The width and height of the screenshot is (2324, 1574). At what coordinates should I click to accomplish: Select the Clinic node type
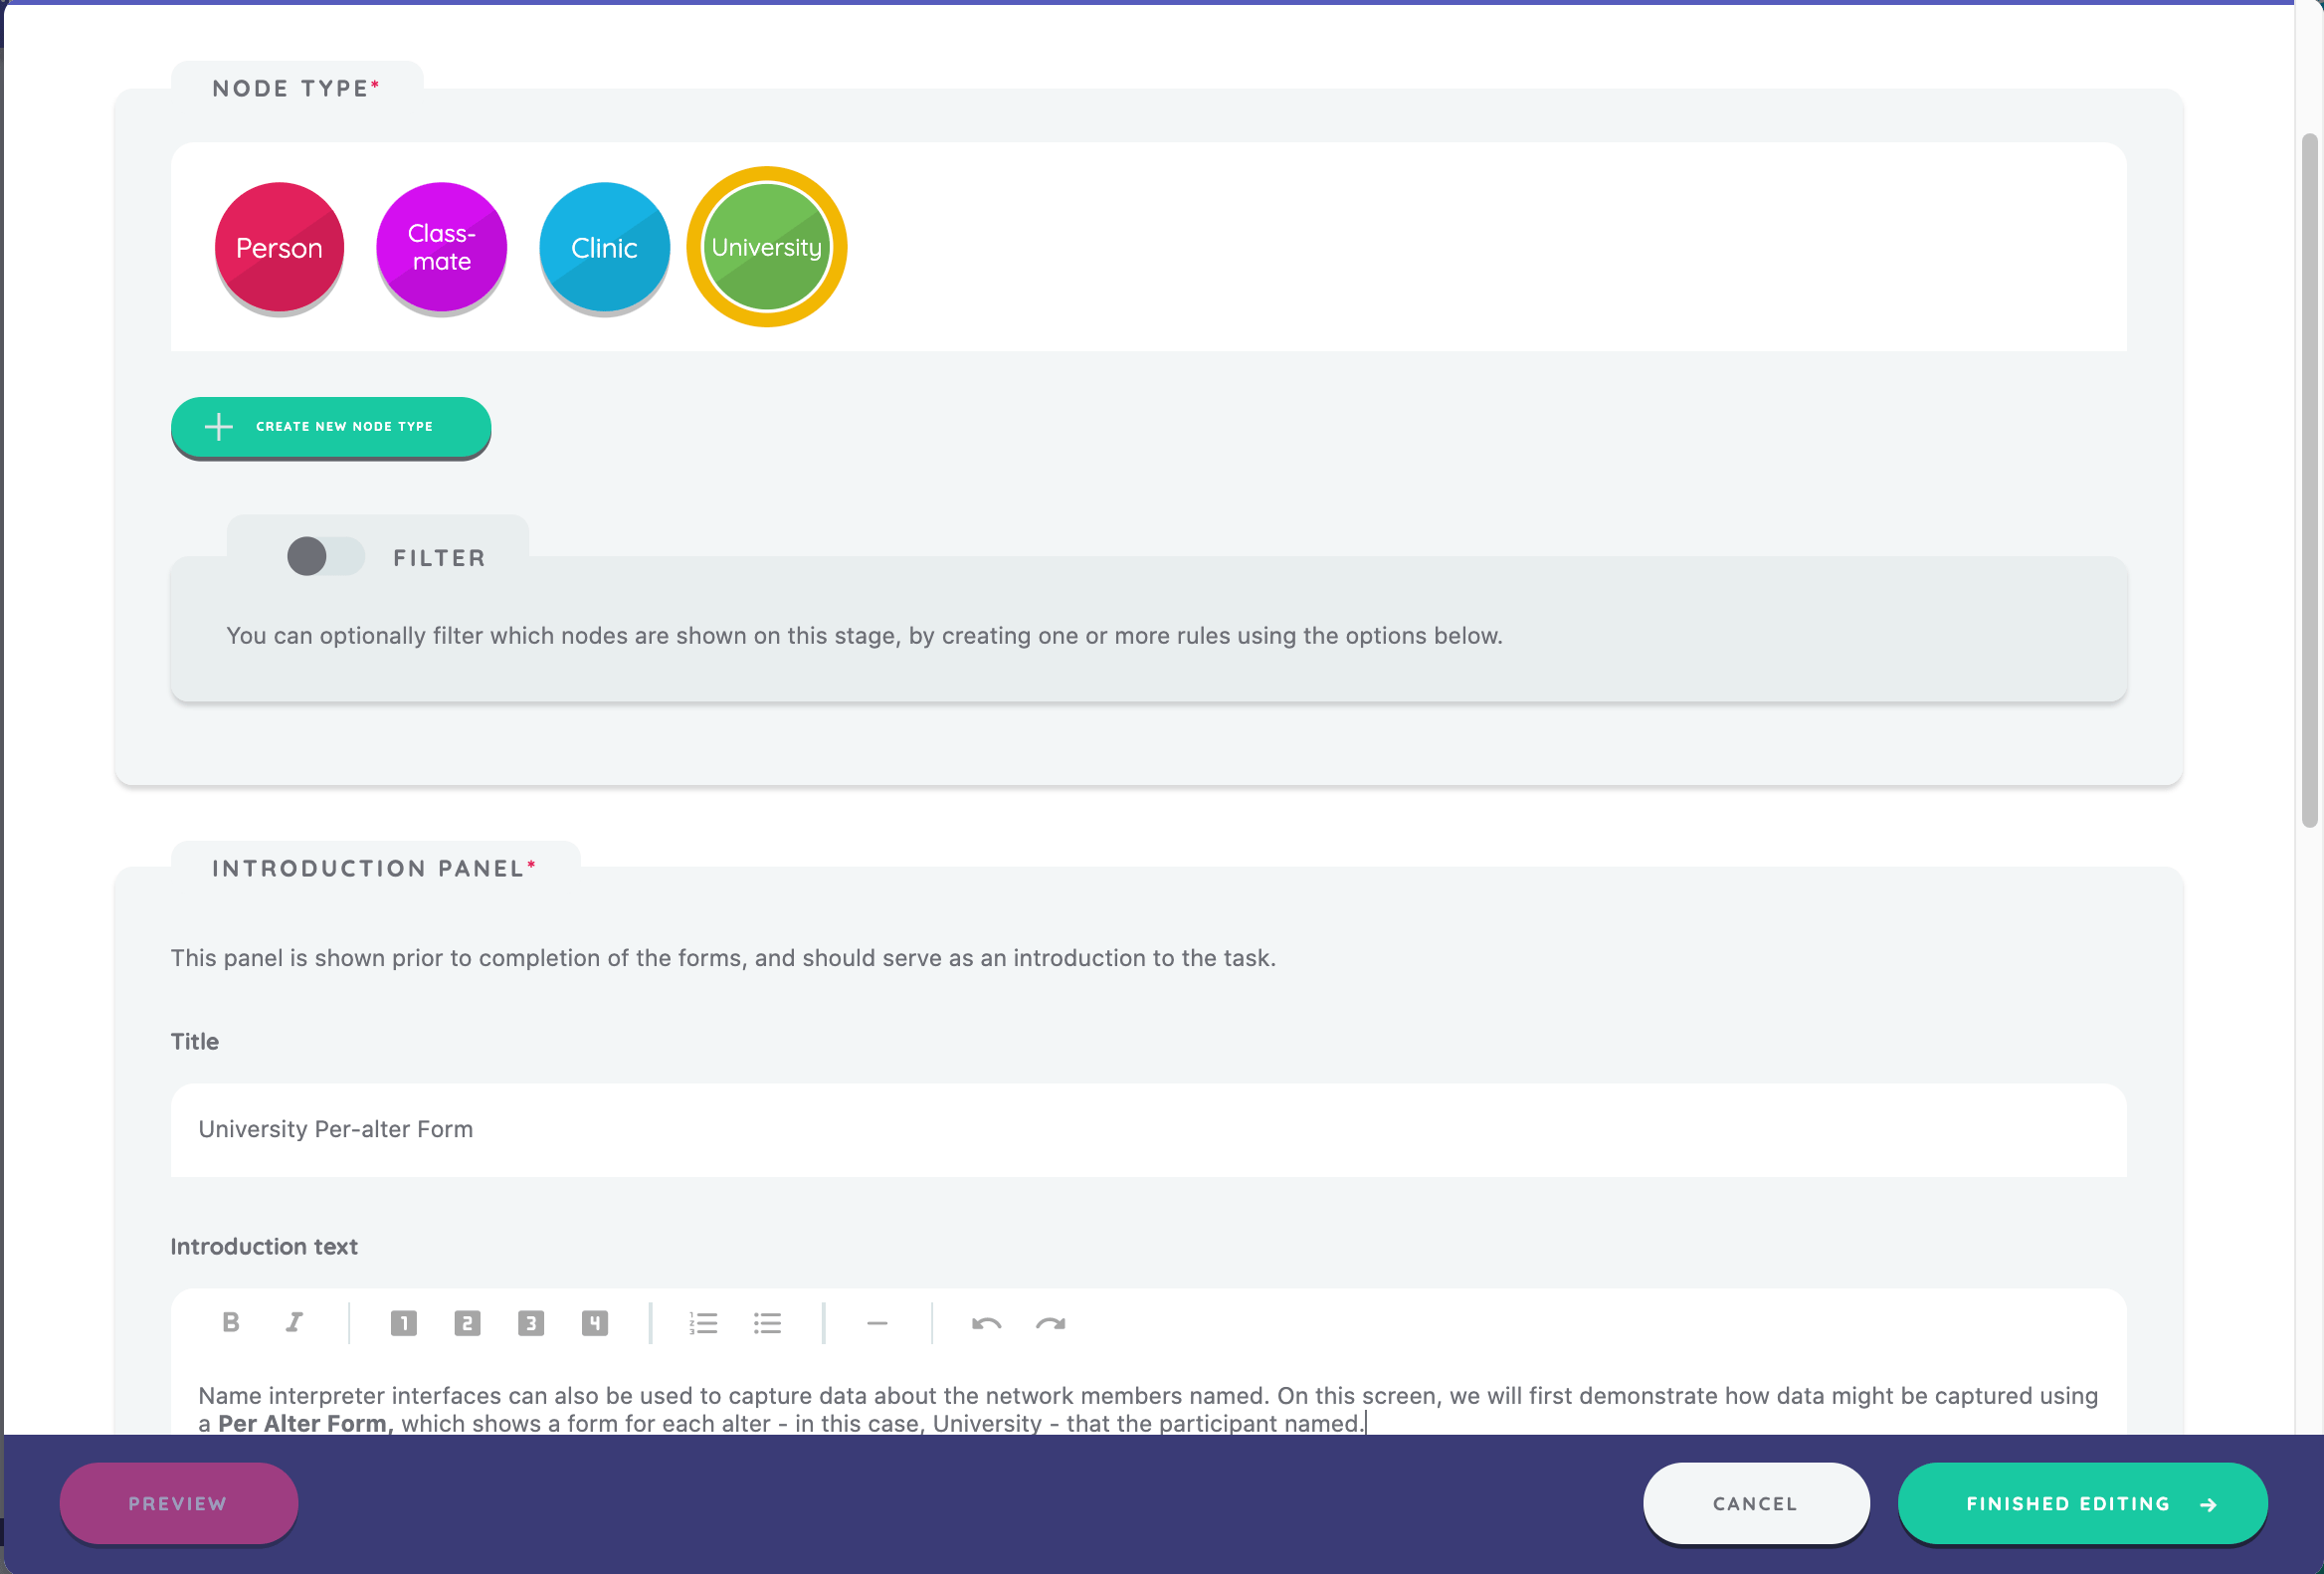tap(603, 247)
